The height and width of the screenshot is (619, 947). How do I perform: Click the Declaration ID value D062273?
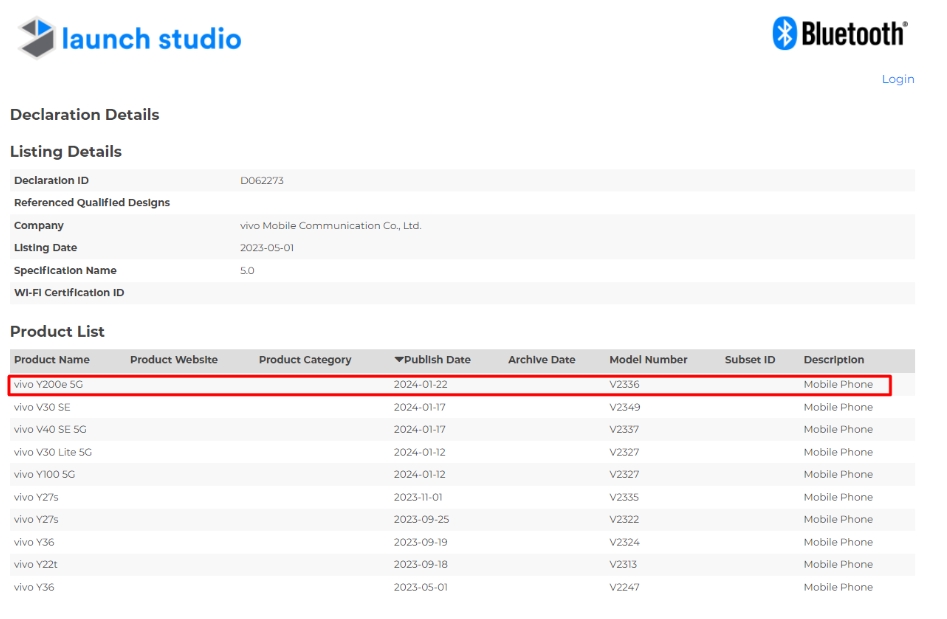tap(262, 181)
